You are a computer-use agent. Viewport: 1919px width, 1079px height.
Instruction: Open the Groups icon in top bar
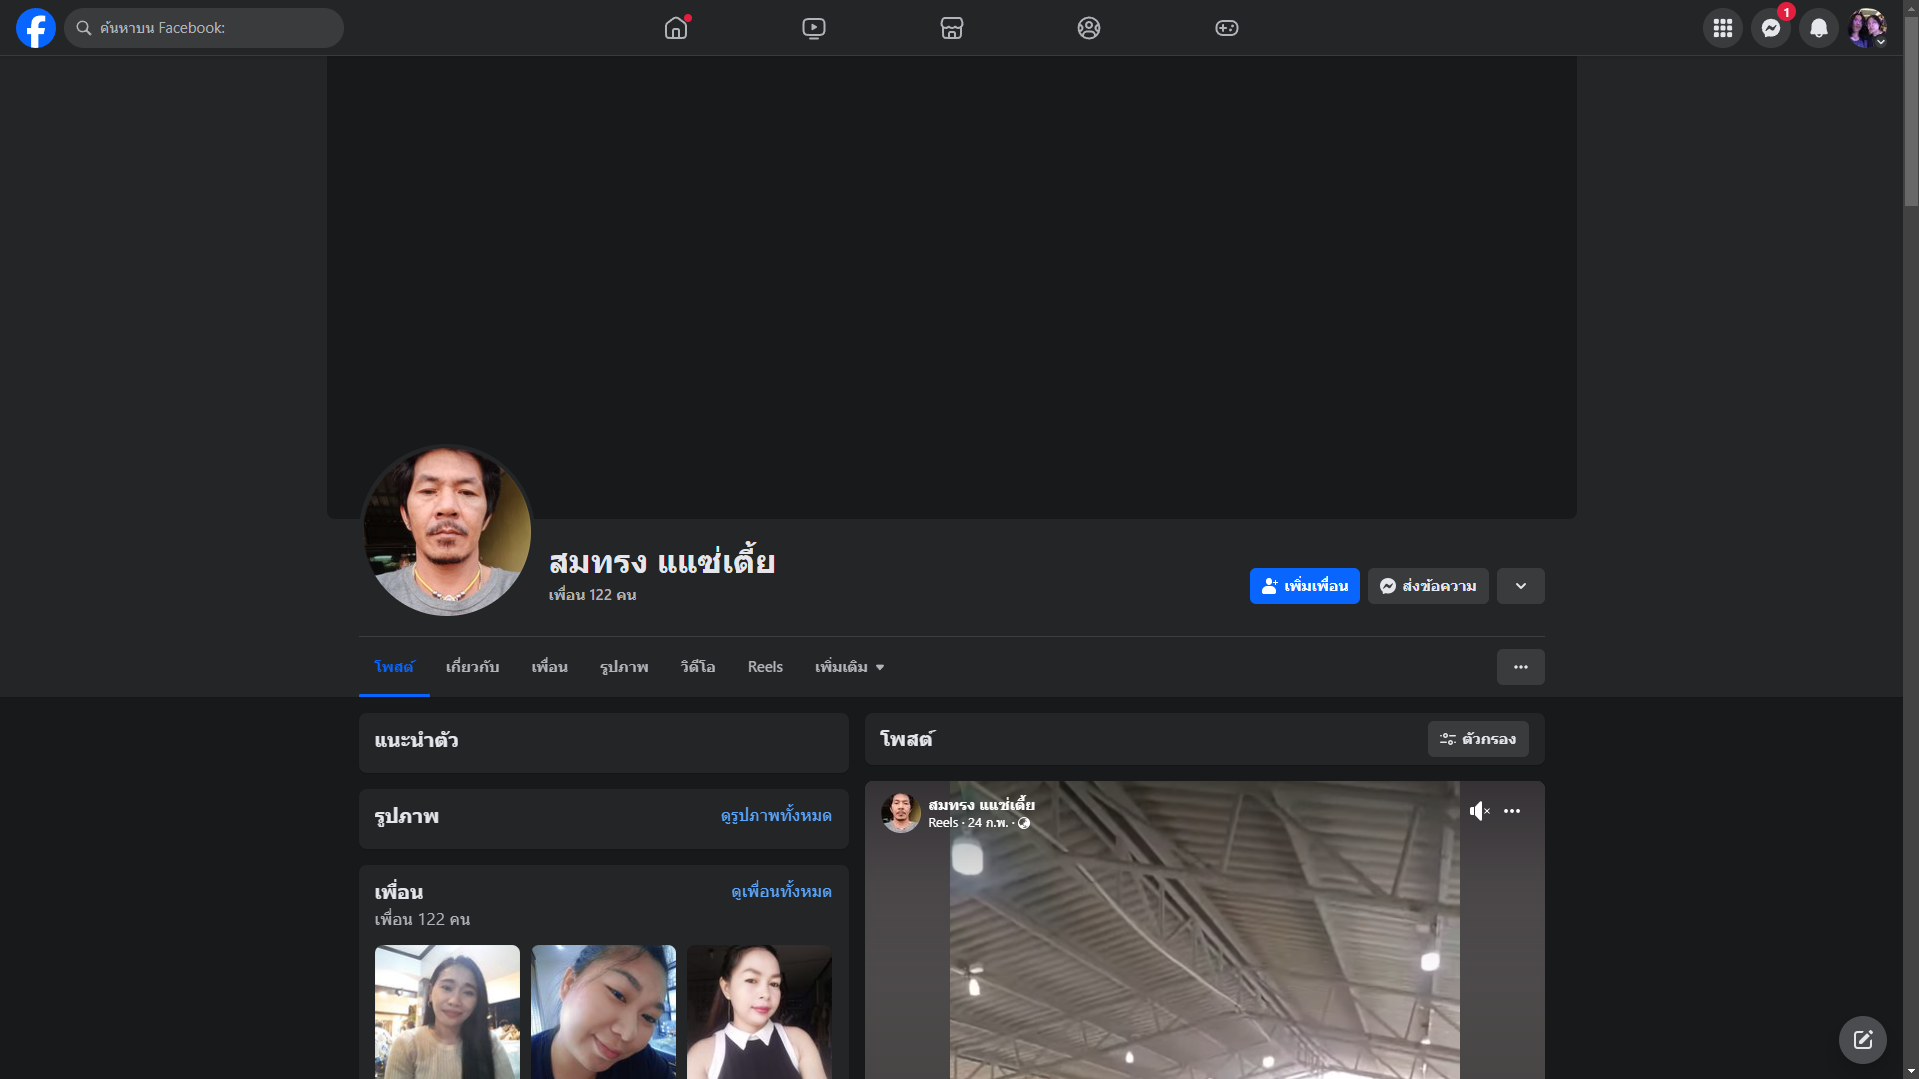coord(1089,28)
